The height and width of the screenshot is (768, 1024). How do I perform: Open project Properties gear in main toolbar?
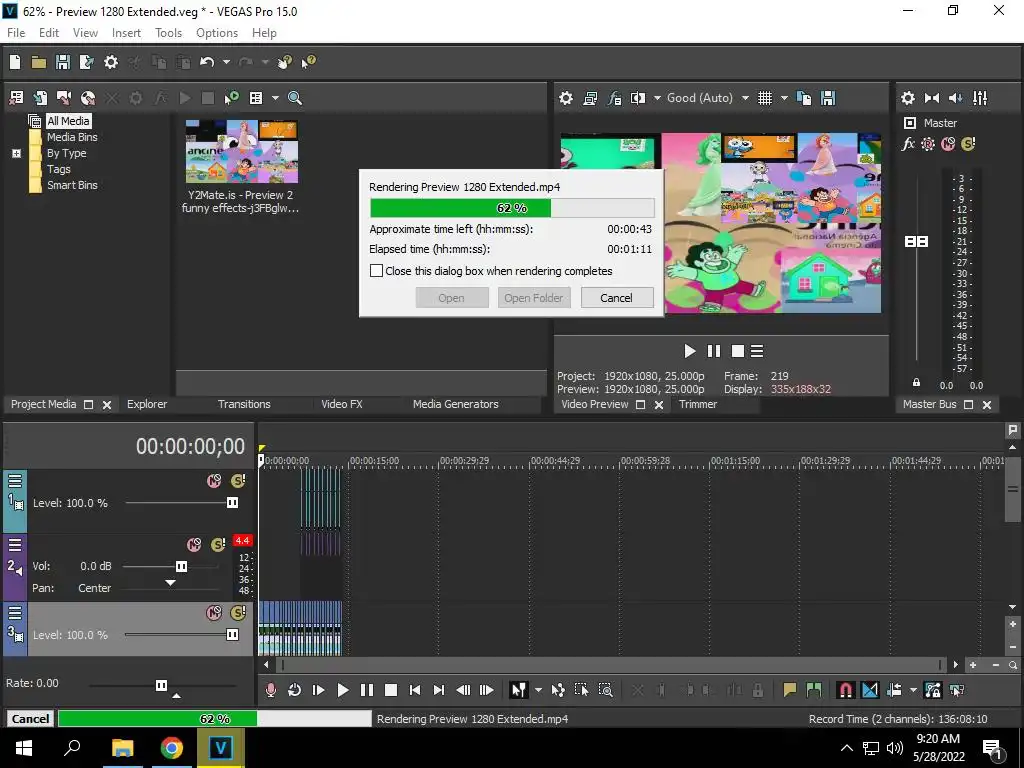tap(111, 62)
